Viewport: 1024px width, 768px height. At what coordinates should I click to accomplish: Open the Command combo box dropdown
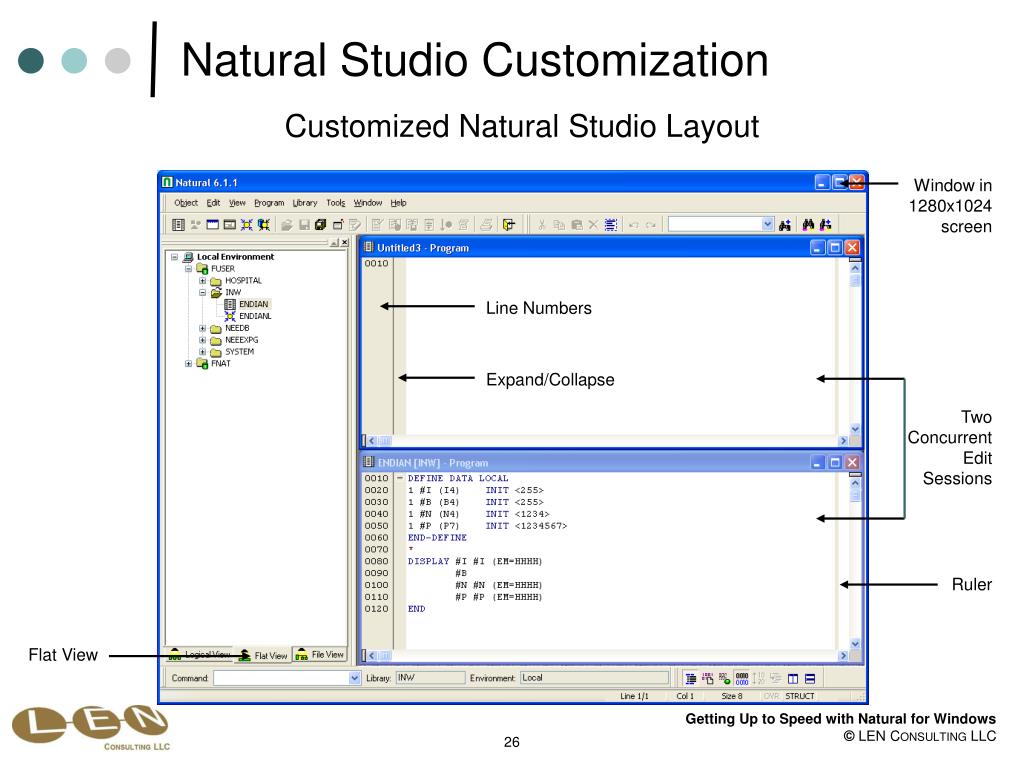[x=355, y=678]
